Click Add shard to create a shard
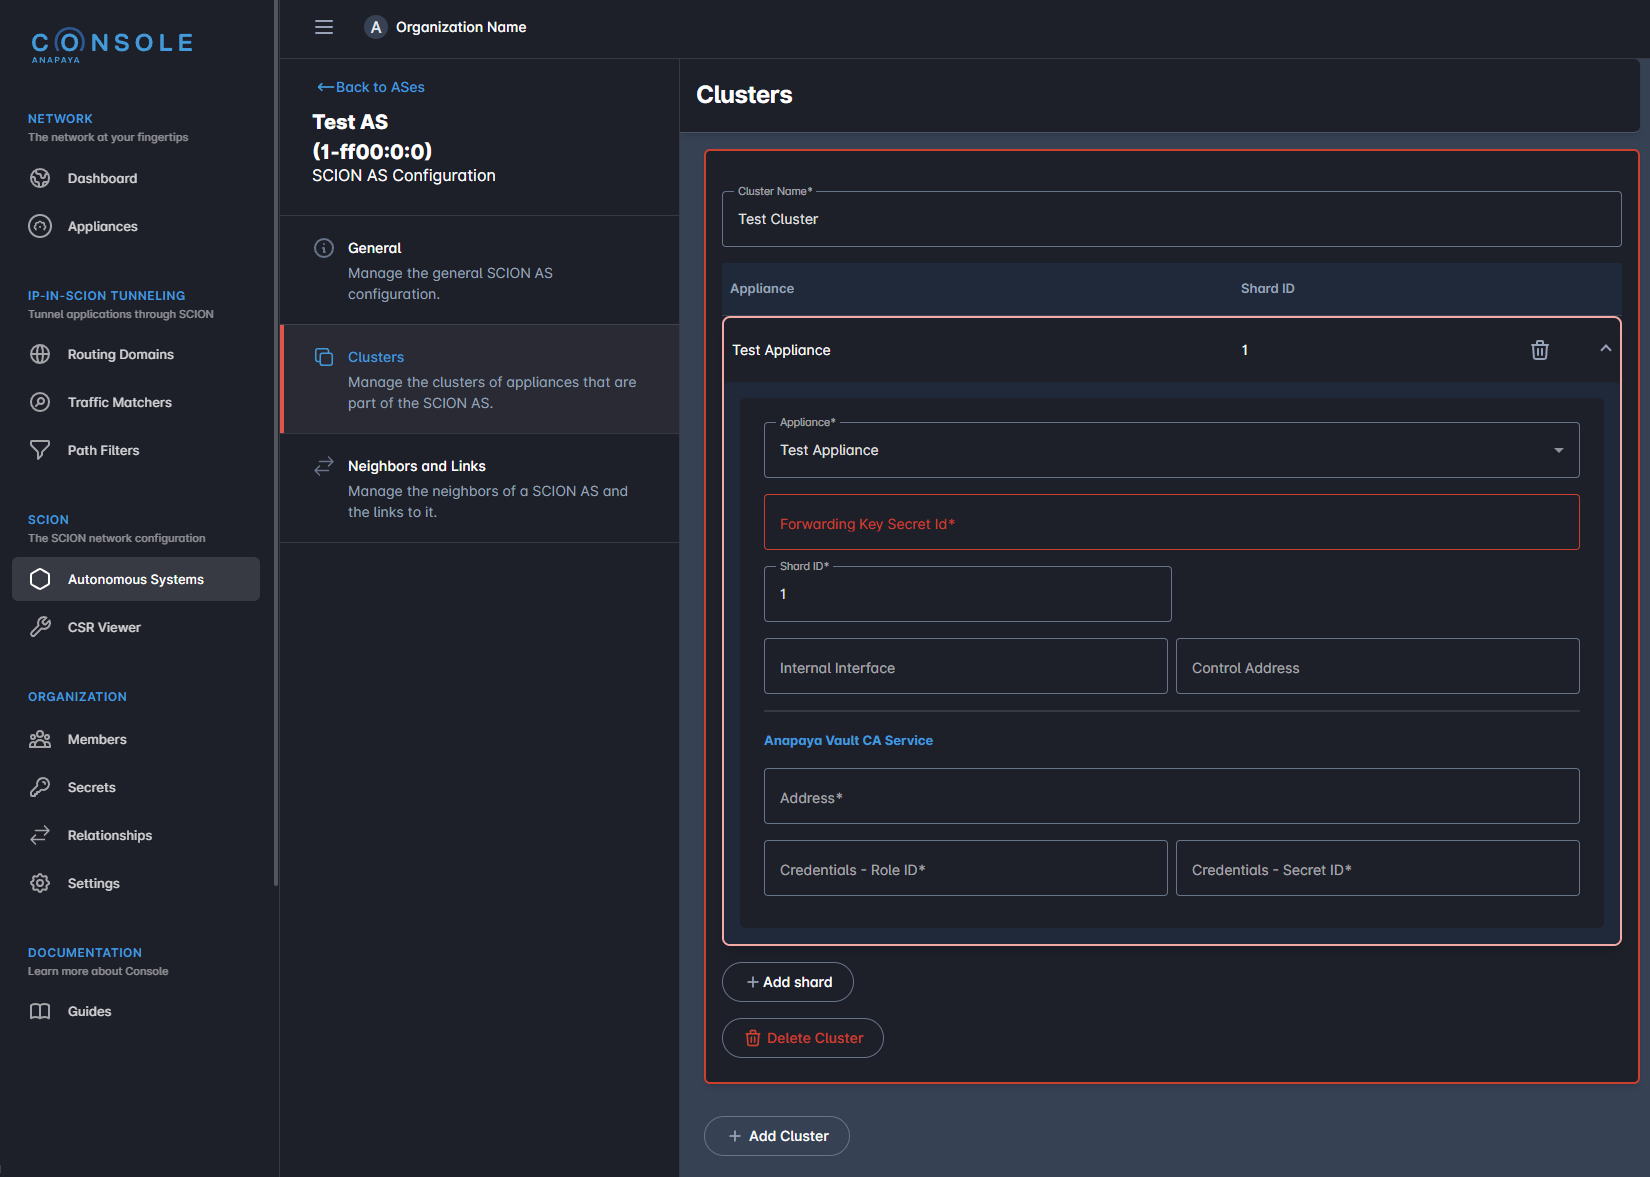This screenshot has height=1177, width=1650. (x=787, y=982)
